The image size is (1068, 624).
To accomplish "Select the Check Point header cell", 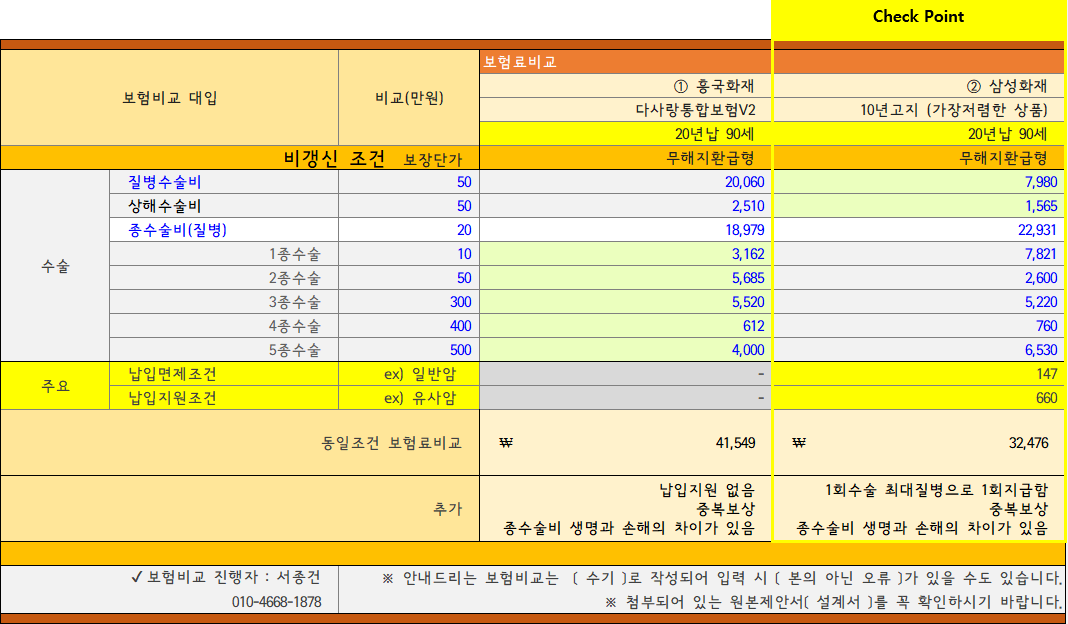I will pos(918,16).
